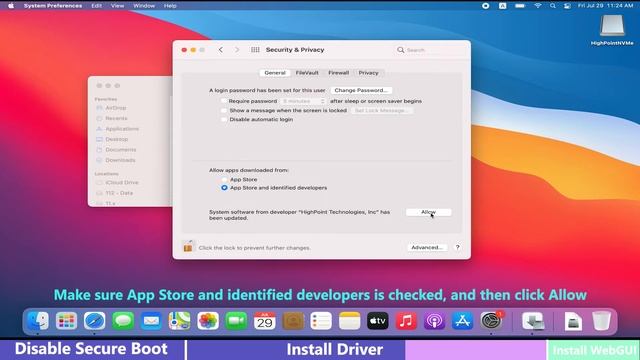This screenshot has width=640, height=360.
Task: Open Control Center in menu bar
Action: click(567, 6)
